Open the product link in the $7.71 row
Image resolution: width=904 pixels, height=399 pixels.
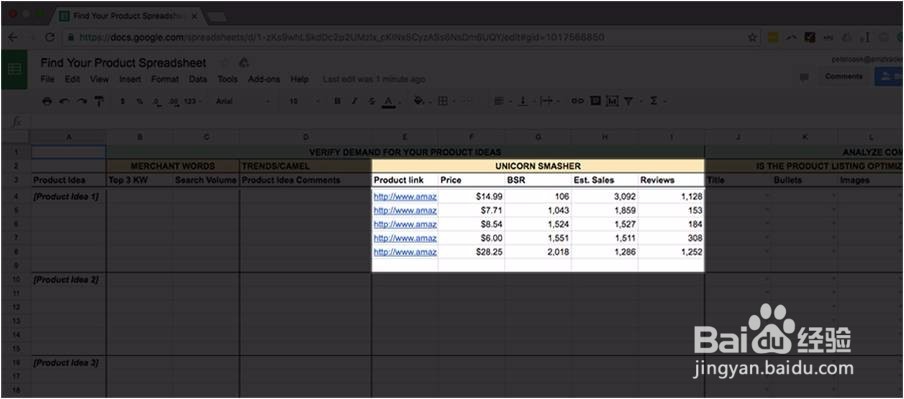click(x=405, y=210)
